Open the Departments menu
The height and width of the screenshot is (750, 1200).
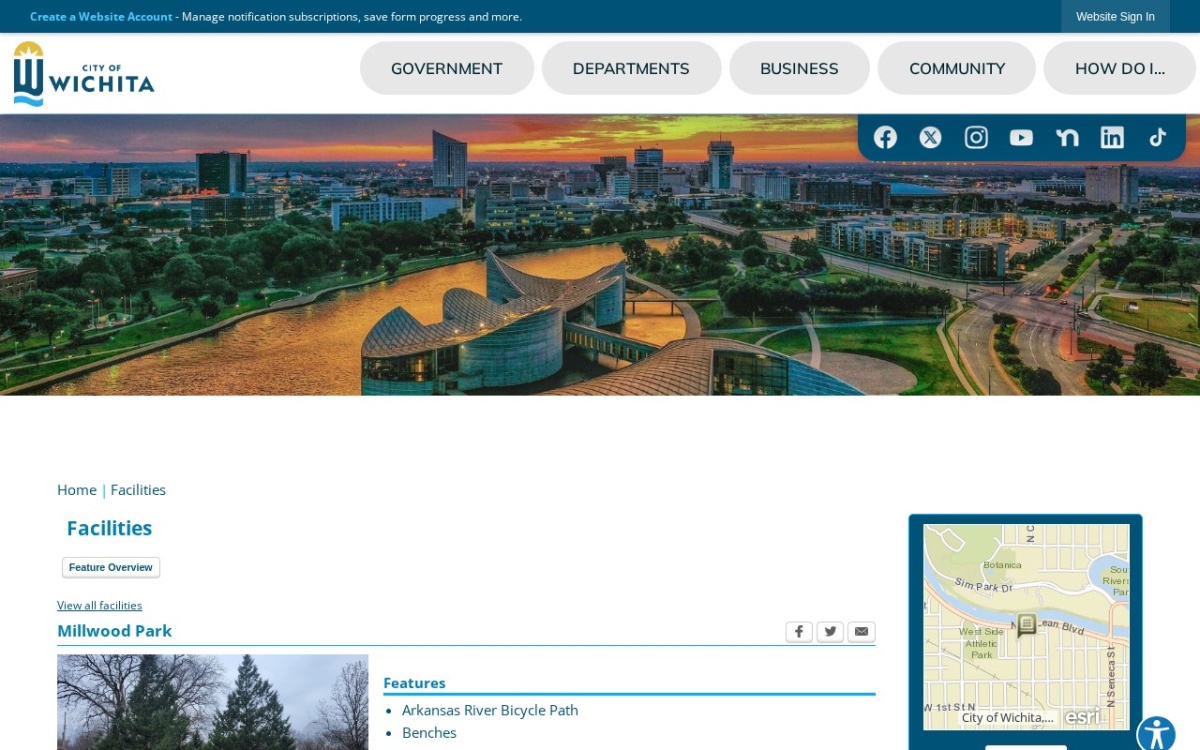631,68
